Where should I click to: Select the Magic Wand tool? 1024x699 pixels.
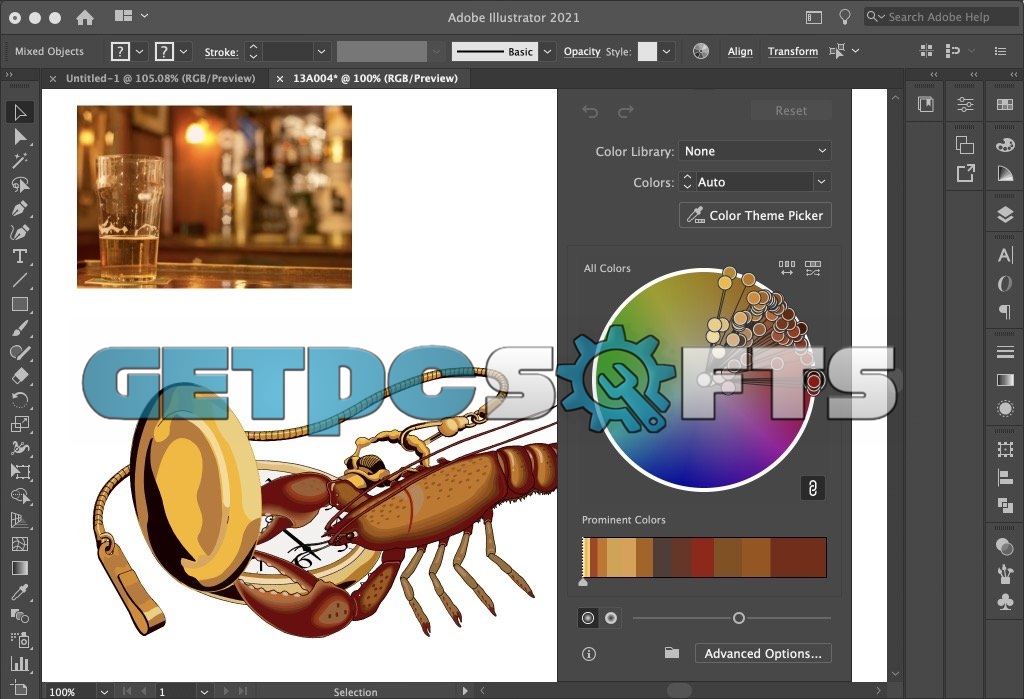click(x=20, y=161)
